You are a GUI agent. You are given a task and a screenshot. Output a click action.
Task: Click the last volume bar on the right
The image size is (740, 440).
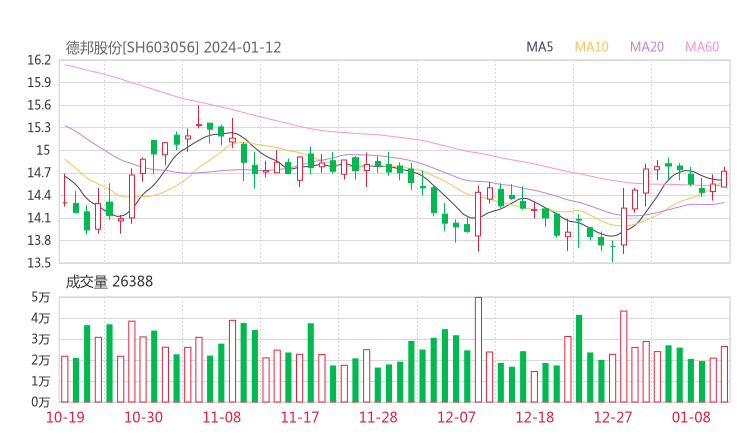point(724,374)
